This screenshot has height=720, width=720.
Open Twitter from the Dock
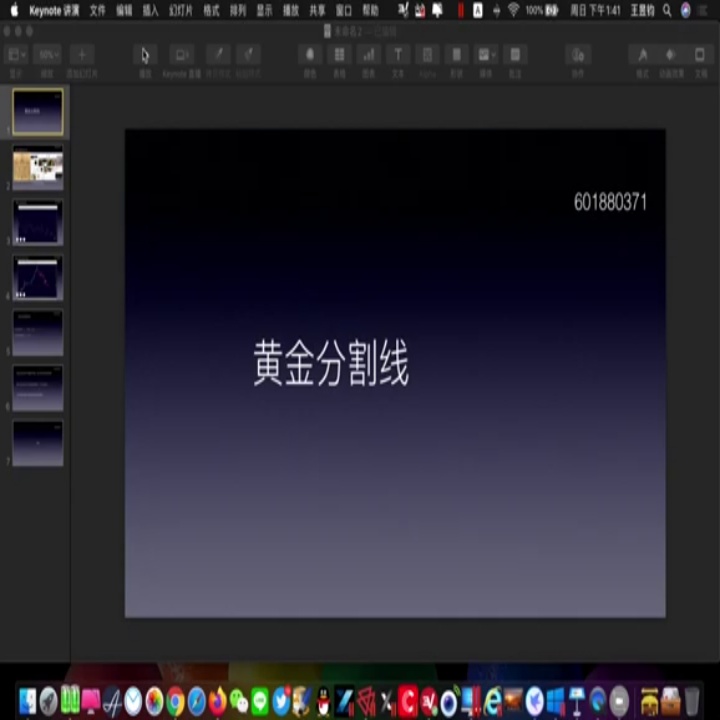pyautogui.click(x=281, y=701)
